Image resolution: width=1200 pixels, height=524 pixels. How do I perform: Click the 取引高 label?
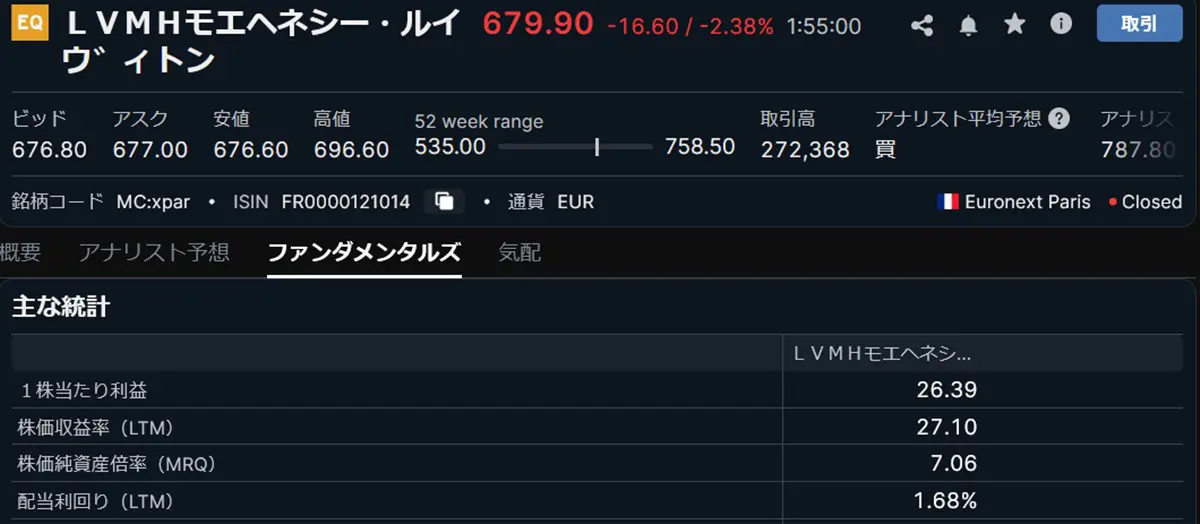pos(788,119)
